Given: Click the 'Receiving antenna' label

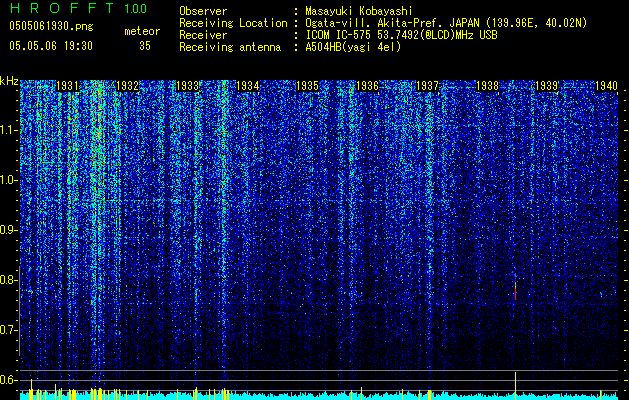Looking at the screenshot, I should click(x=230, y=47).
